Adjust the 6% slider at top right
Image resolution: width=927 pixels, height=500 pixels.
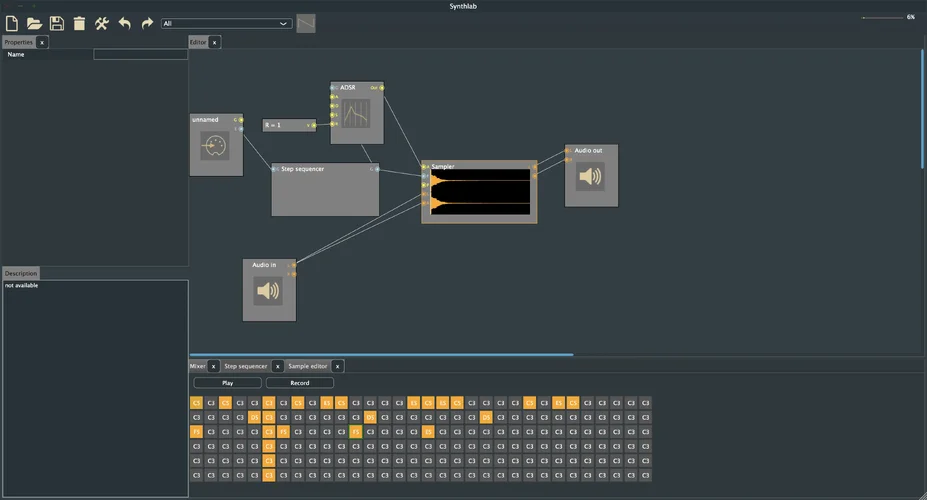click(883, 18)
